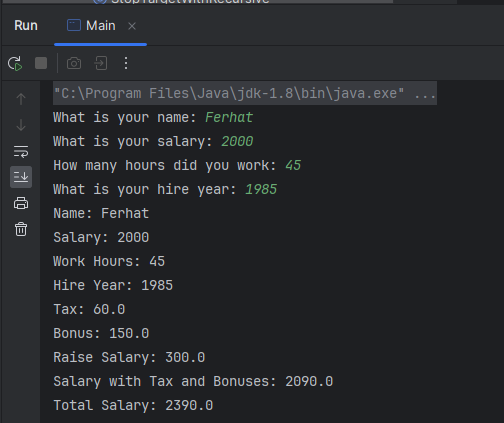Click the 'Raise Salary: 300.0' output line

(129, 357)
